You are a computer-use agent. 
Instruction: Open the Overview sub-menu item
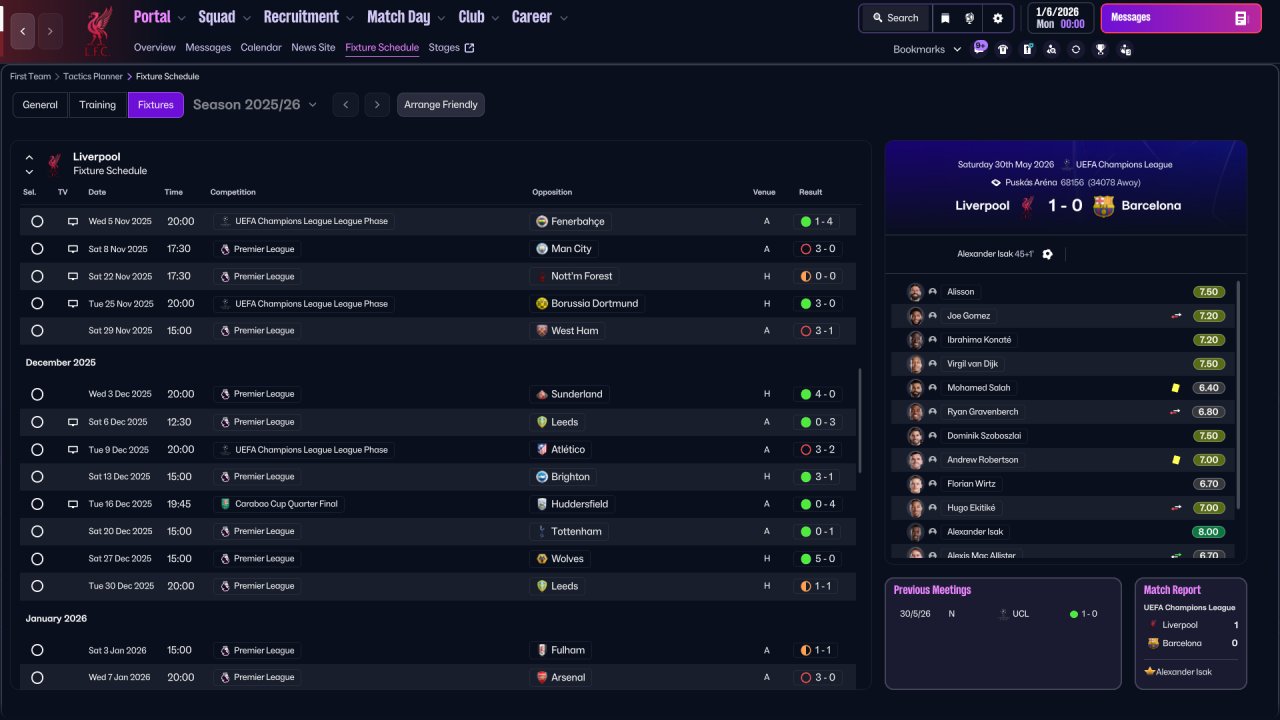tap(154, 47)
